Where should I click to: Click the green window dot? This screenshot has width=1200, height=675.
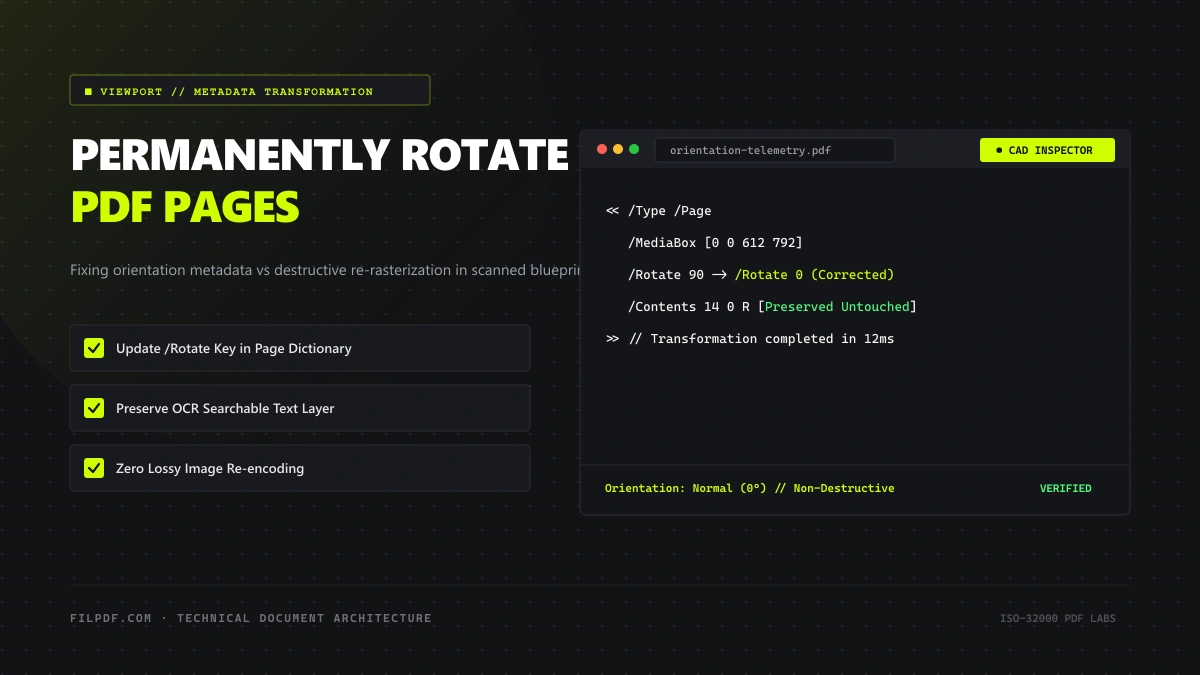634,149
